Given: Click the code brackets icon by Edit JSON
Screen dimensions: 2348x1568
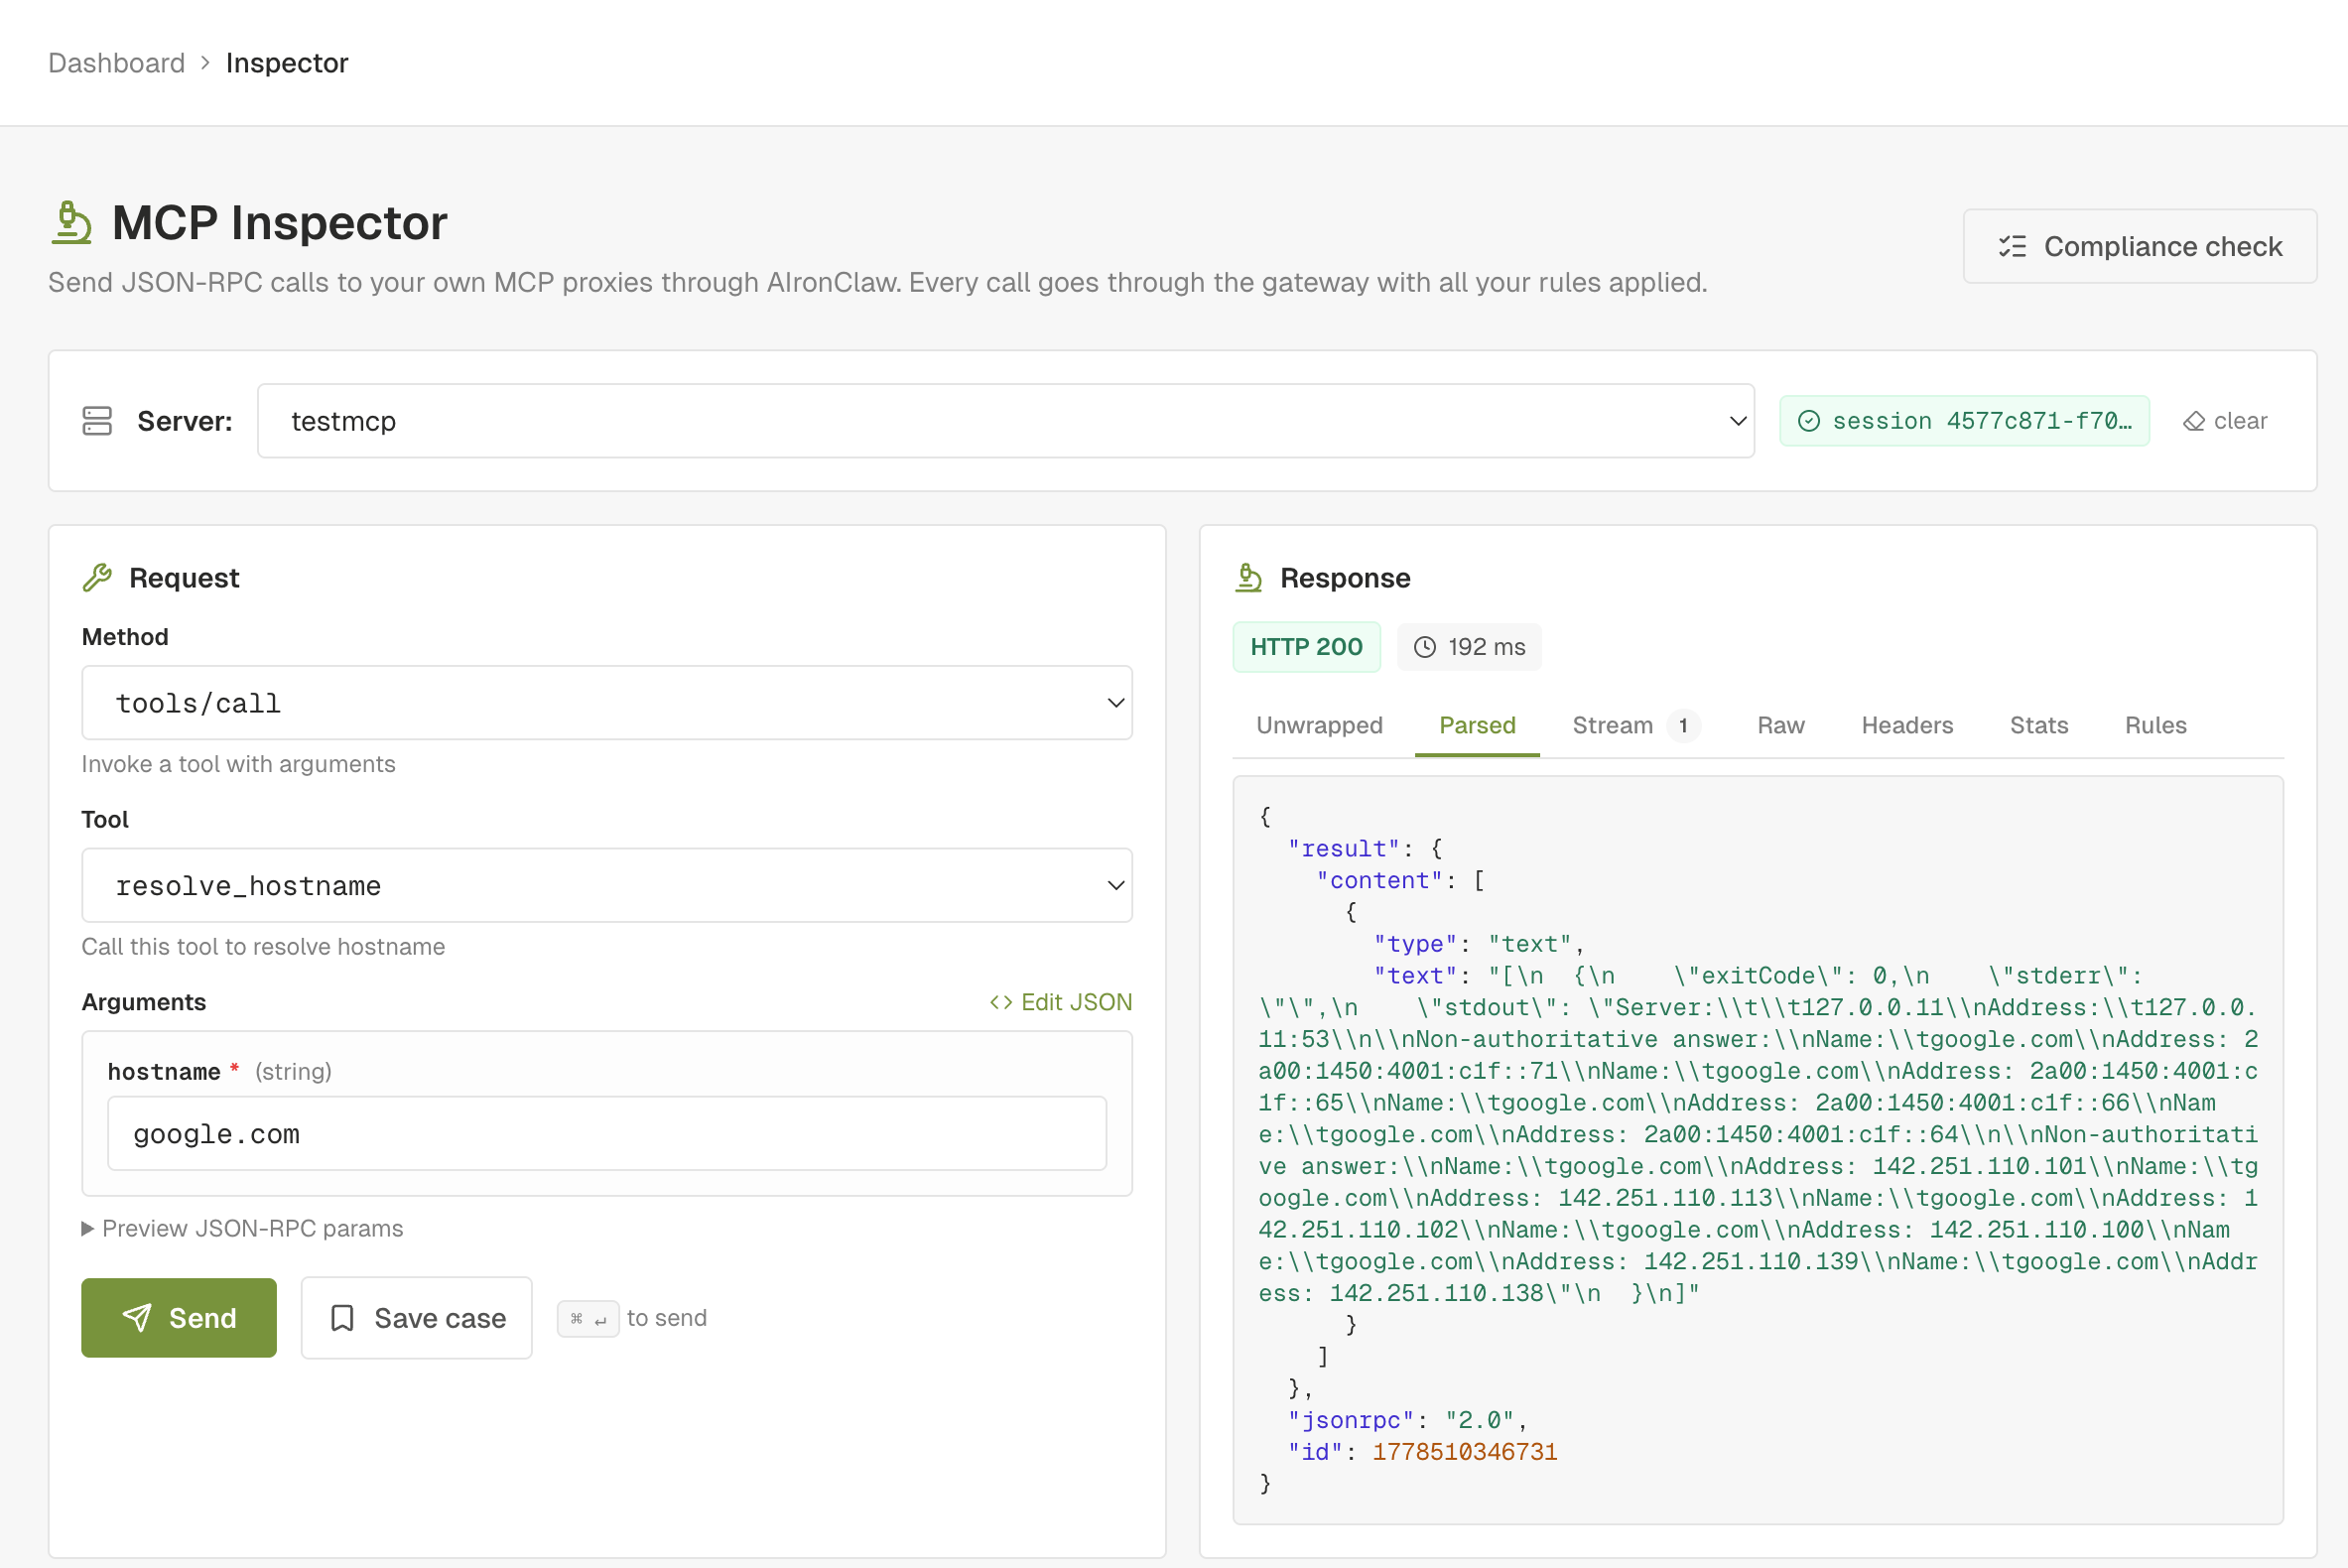Looking at the screenshot, I should (1000, 1002).
